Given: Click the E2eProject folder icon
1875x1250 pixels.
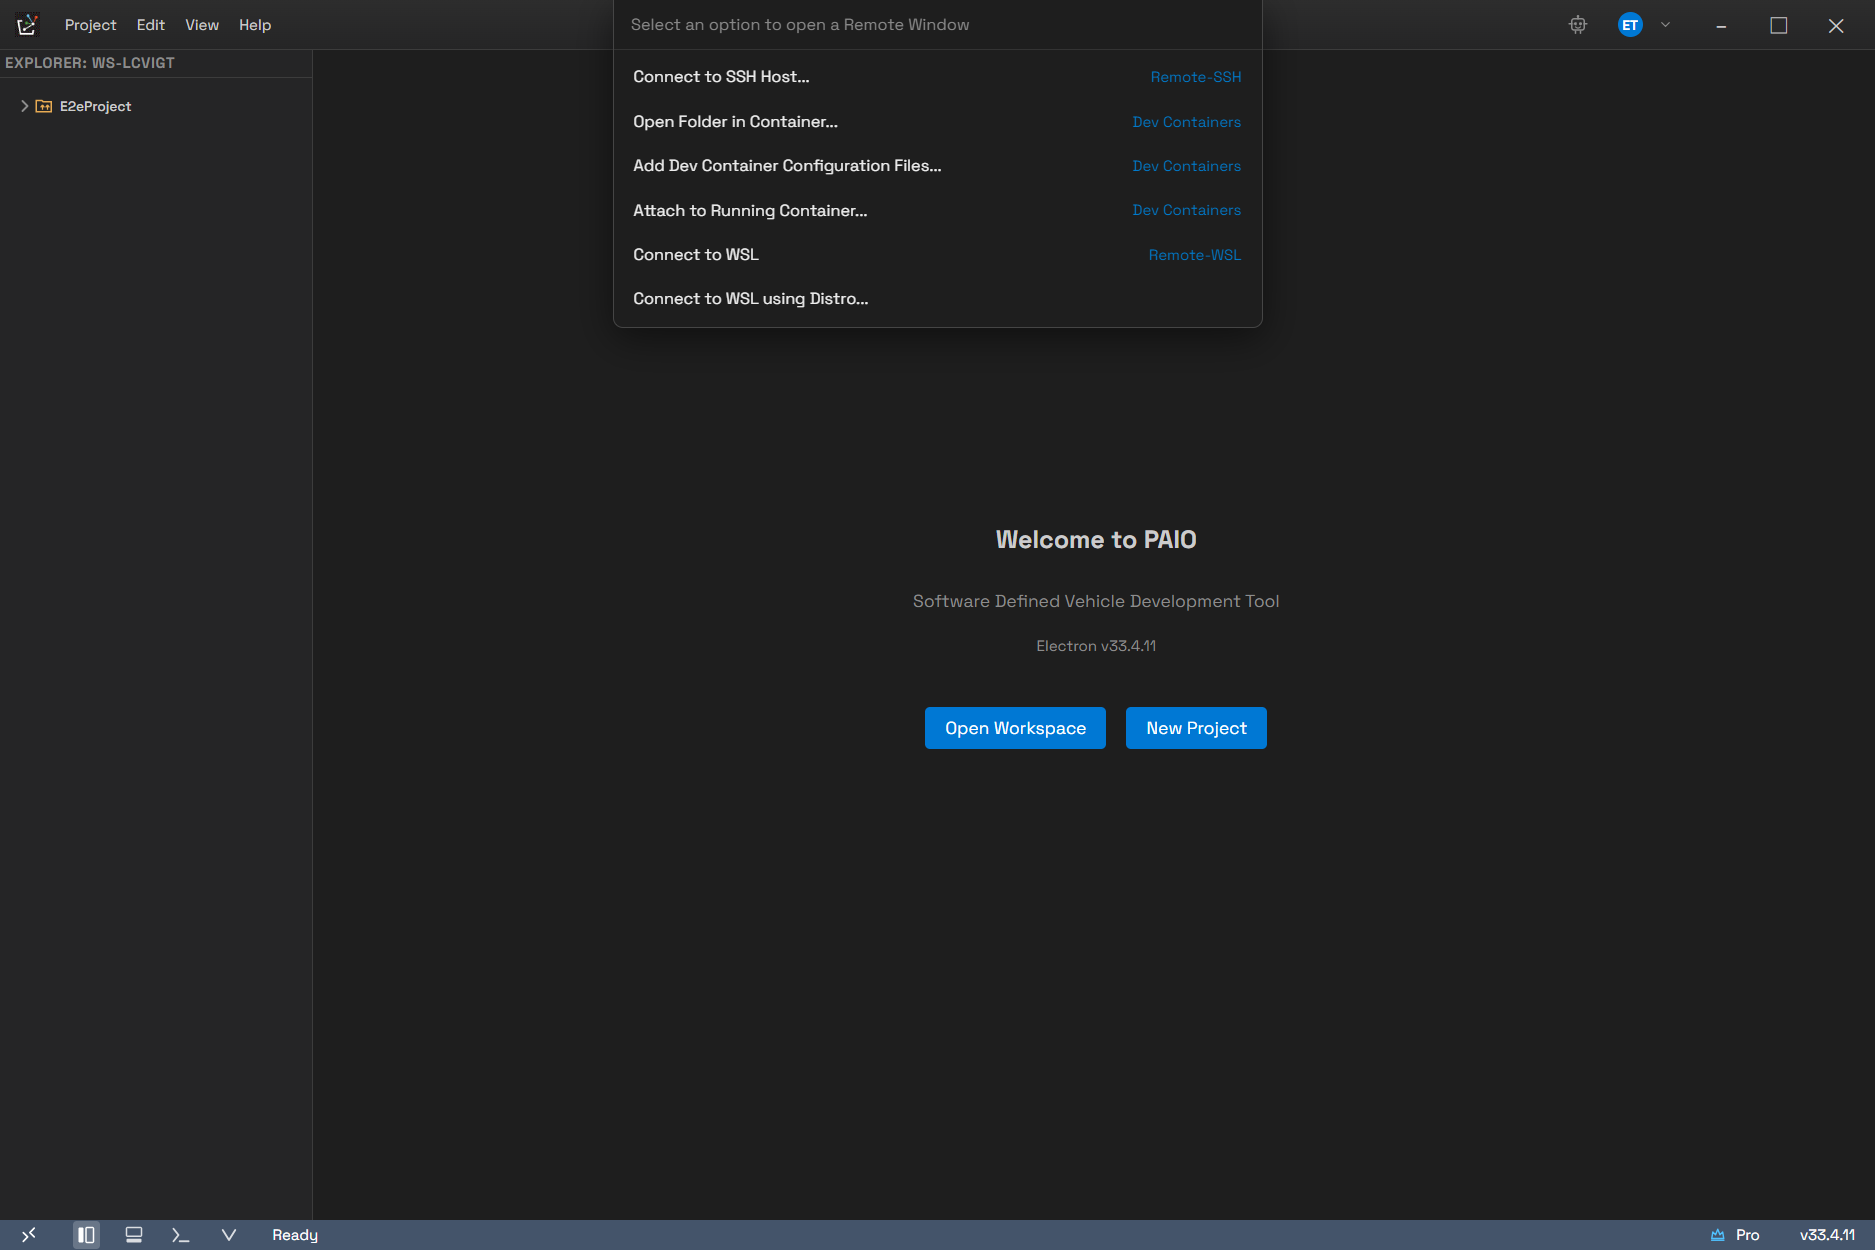Looking at the screenshot, I should pos(44,106).
